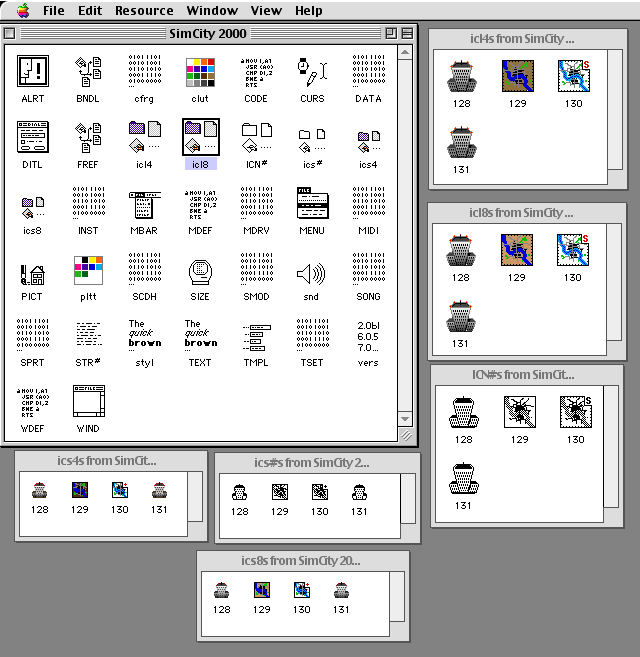This screenshot has width=640, height=657.
Task: Select icon 129 in ics8s window
Action: [x=262, y=590]
